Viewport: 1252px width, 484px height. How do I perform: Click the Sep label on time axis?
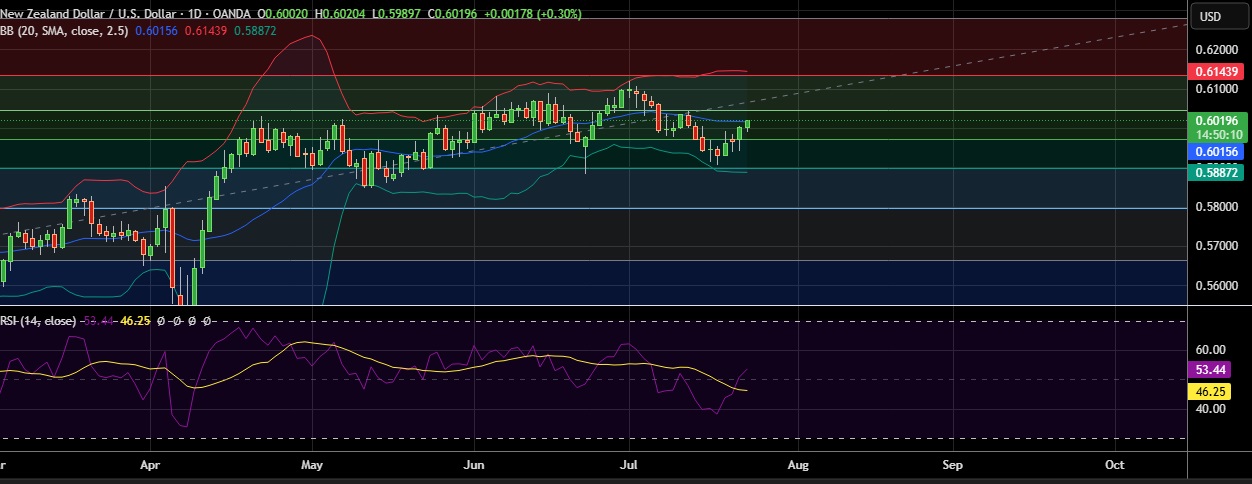click(952, 465)
